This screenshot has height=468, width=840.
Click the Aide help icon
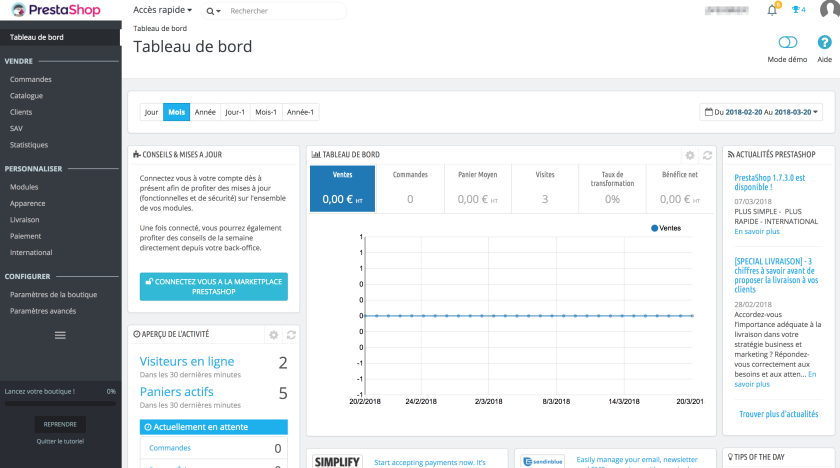coord(824,43)
